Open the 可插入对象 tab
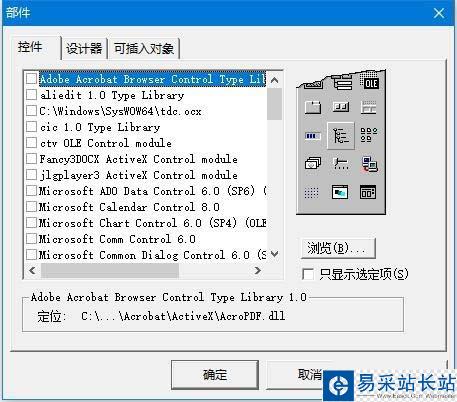457x402 pixels. click(x=144, y=49)
